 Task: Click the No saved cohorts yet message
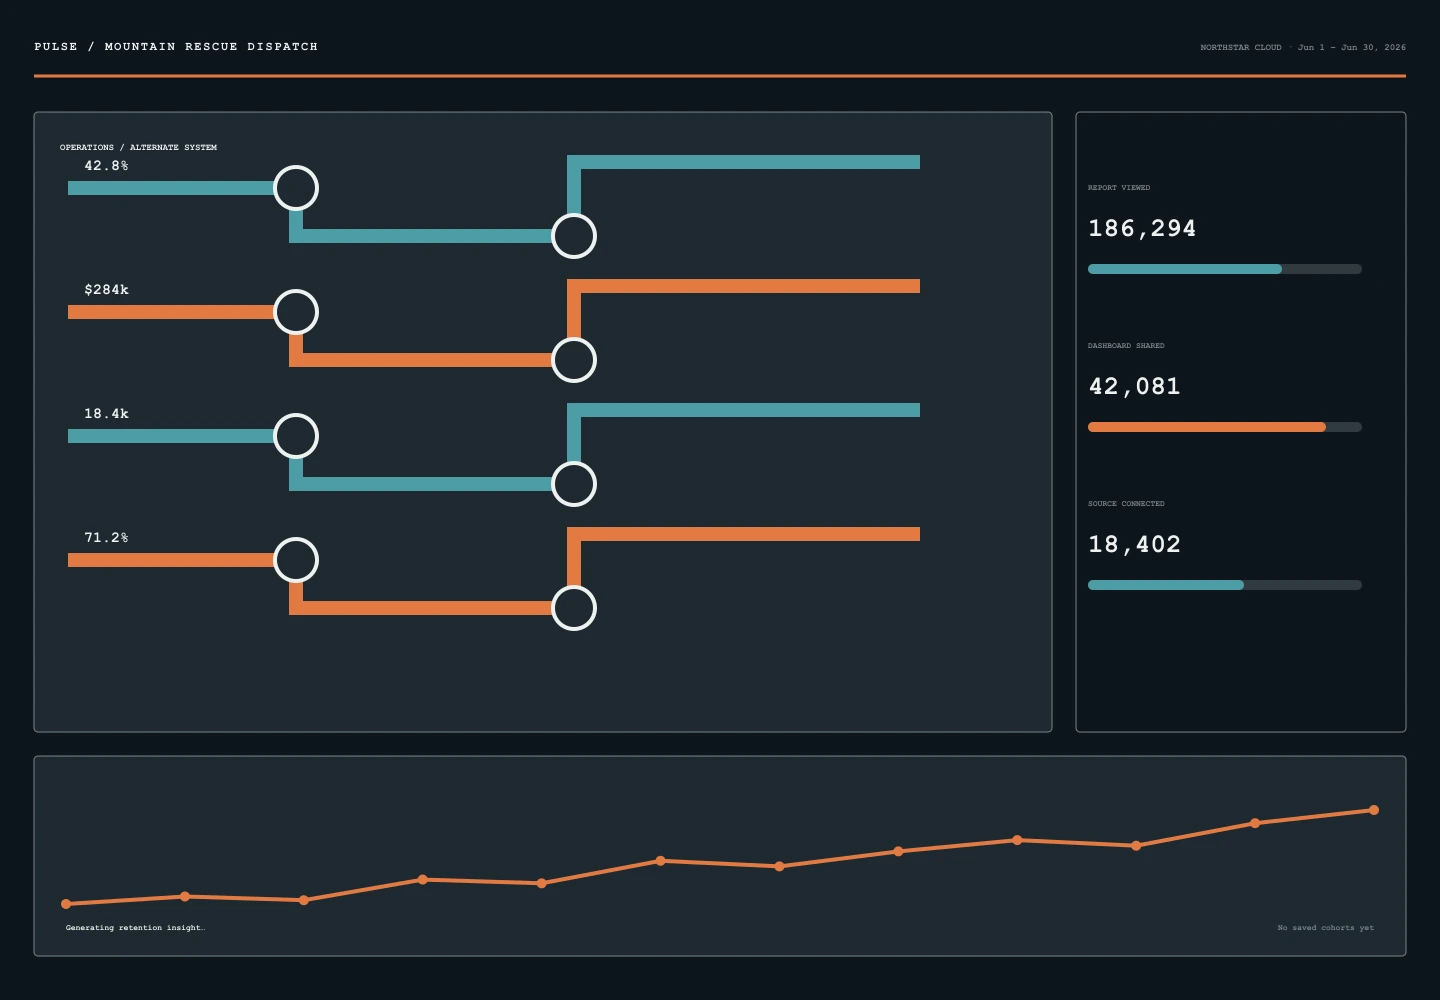click(x=1326, y=928)
